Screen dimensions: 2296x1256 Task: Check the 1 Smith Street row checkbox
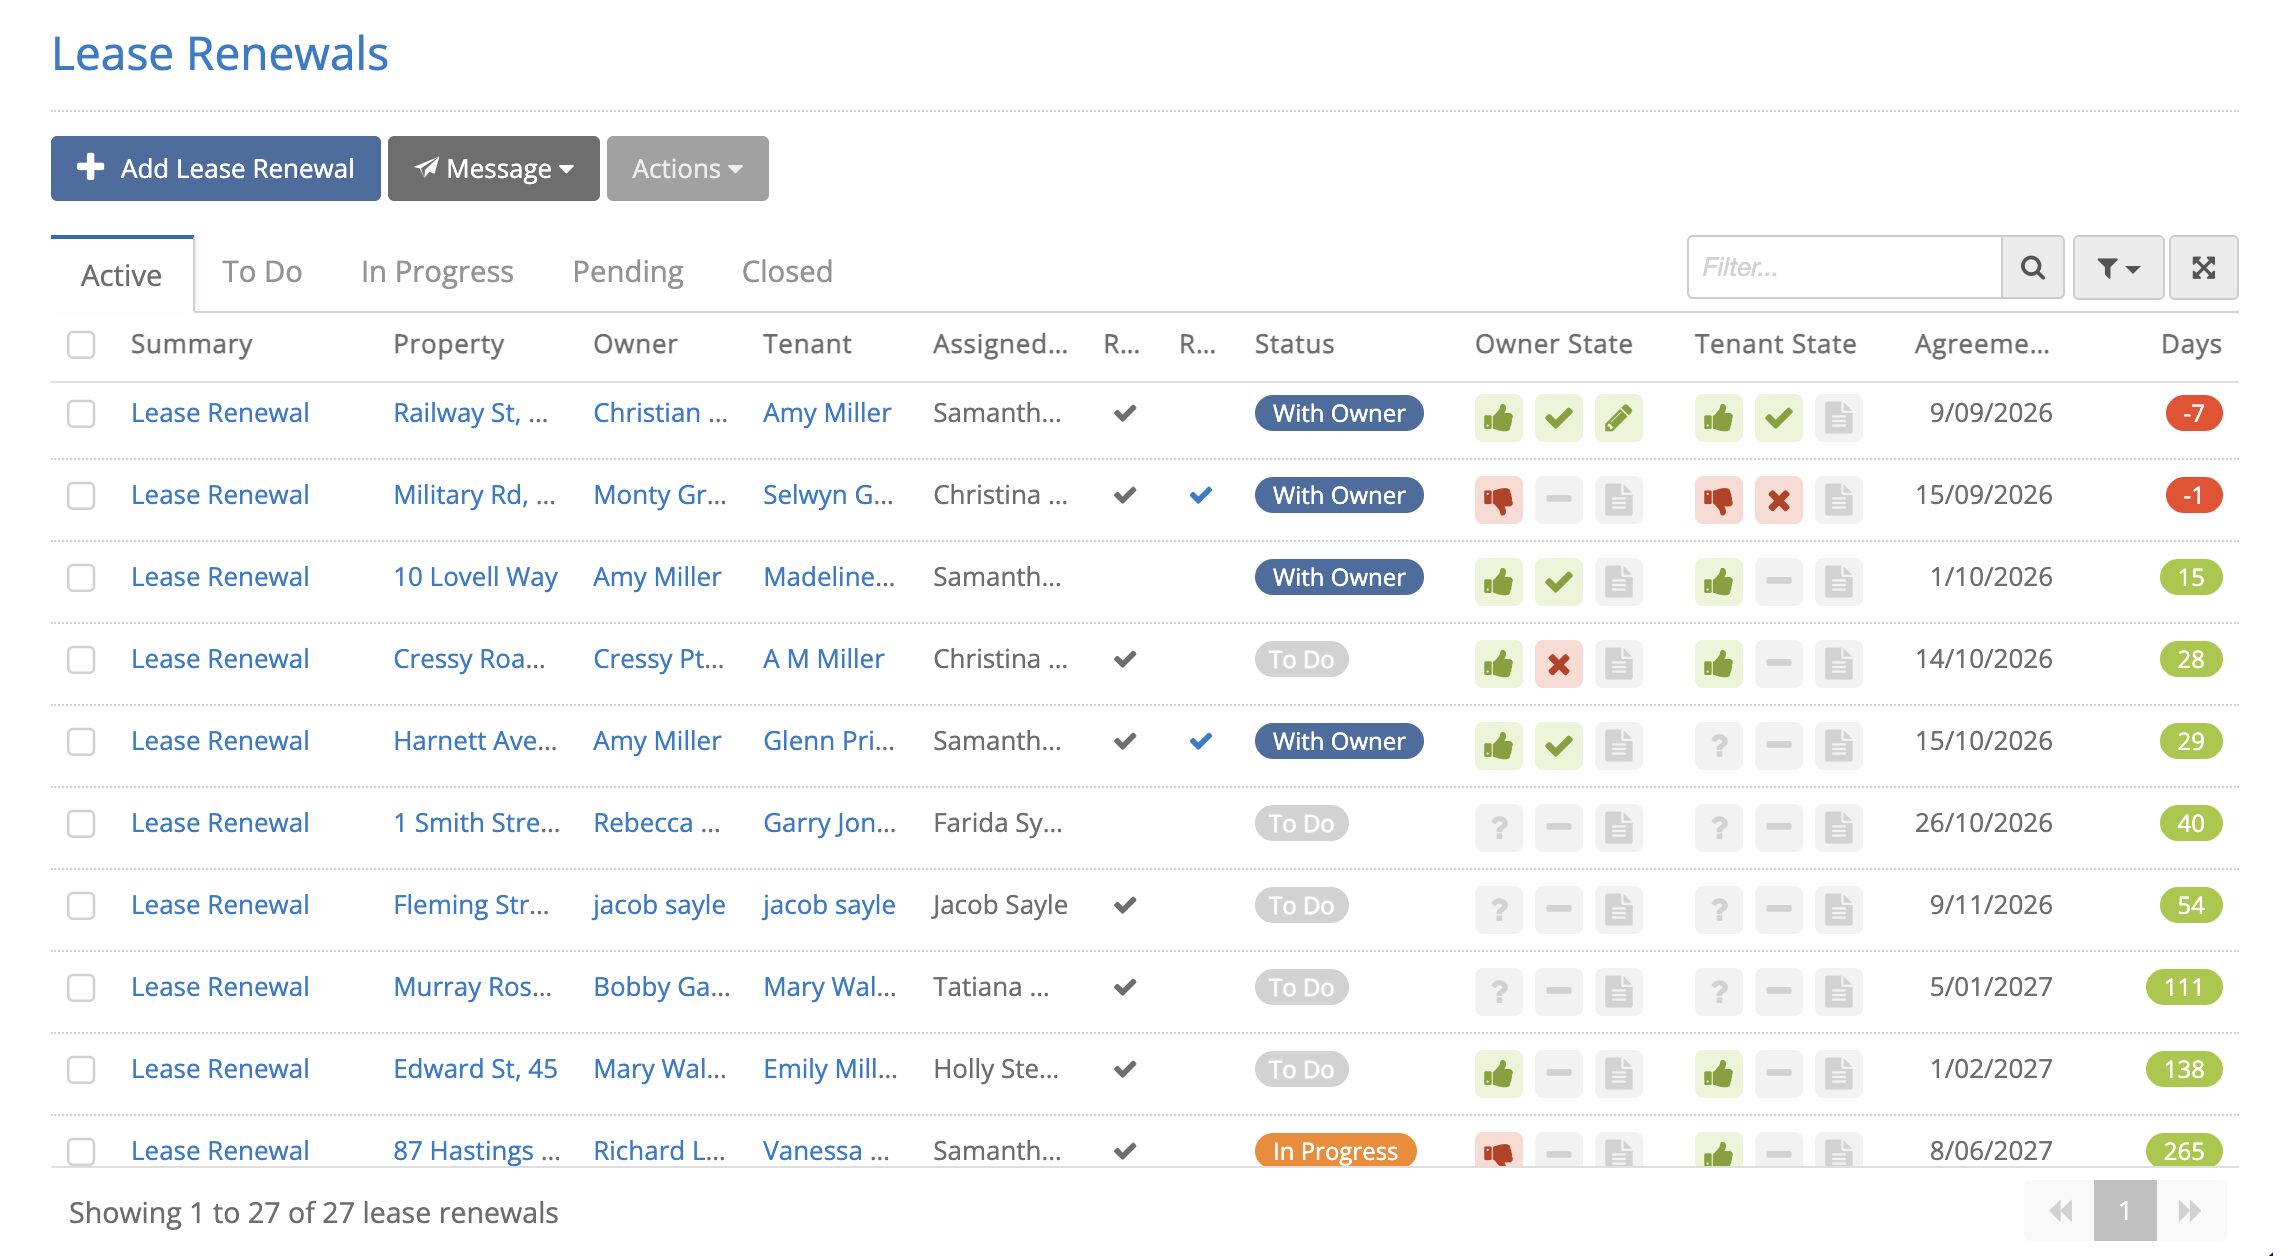point(81,823)
